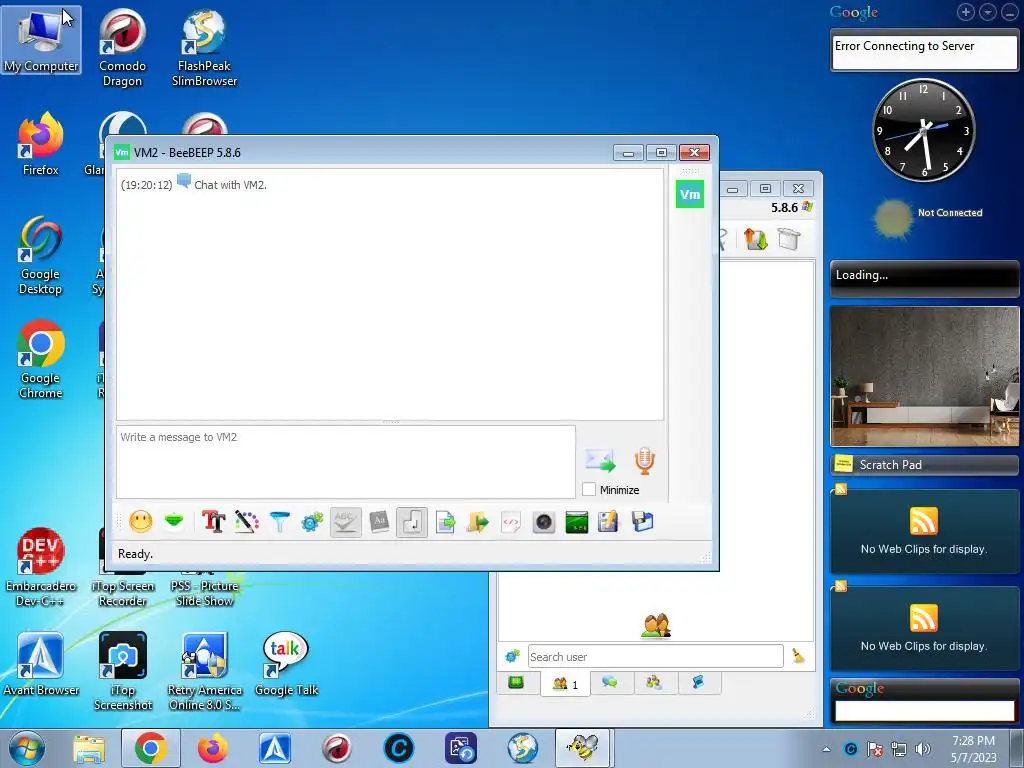The width and height of the screenshot is (1024, 768).
Task: Click the send file document icon
Action: (445, 522)
